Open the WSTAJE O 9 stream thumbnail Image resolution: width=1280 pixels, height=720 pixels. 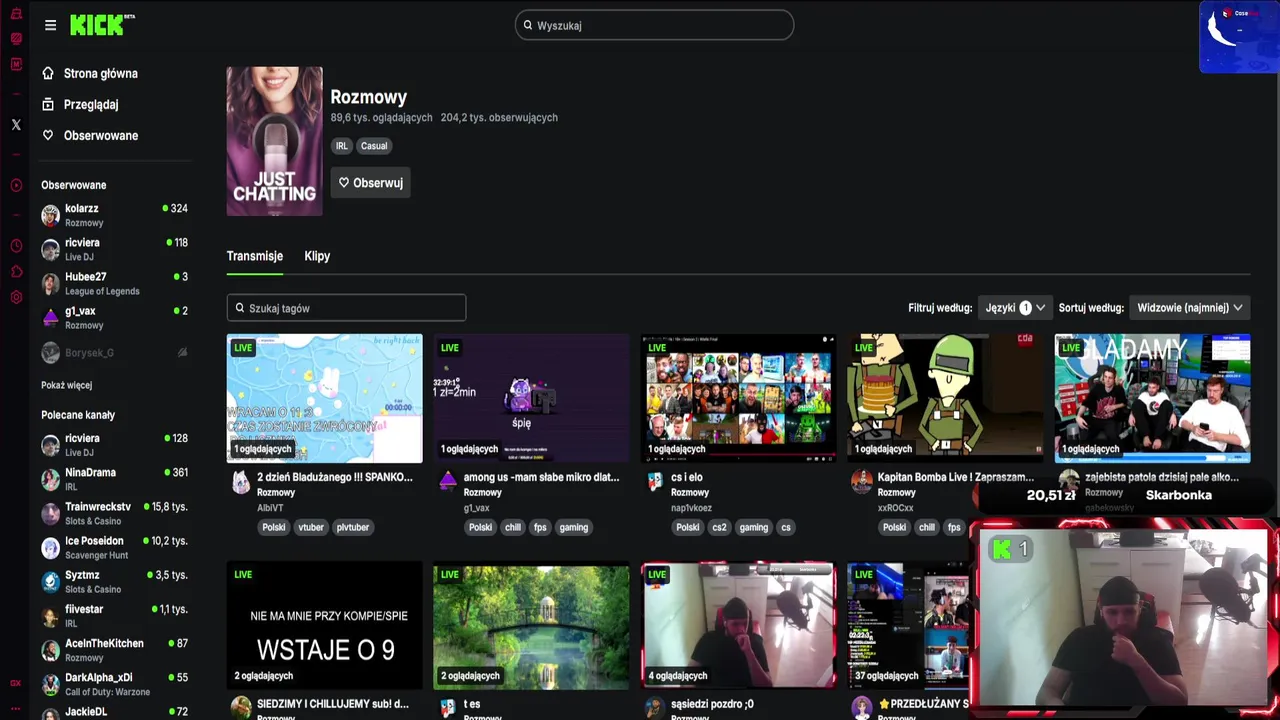point(324,625)
